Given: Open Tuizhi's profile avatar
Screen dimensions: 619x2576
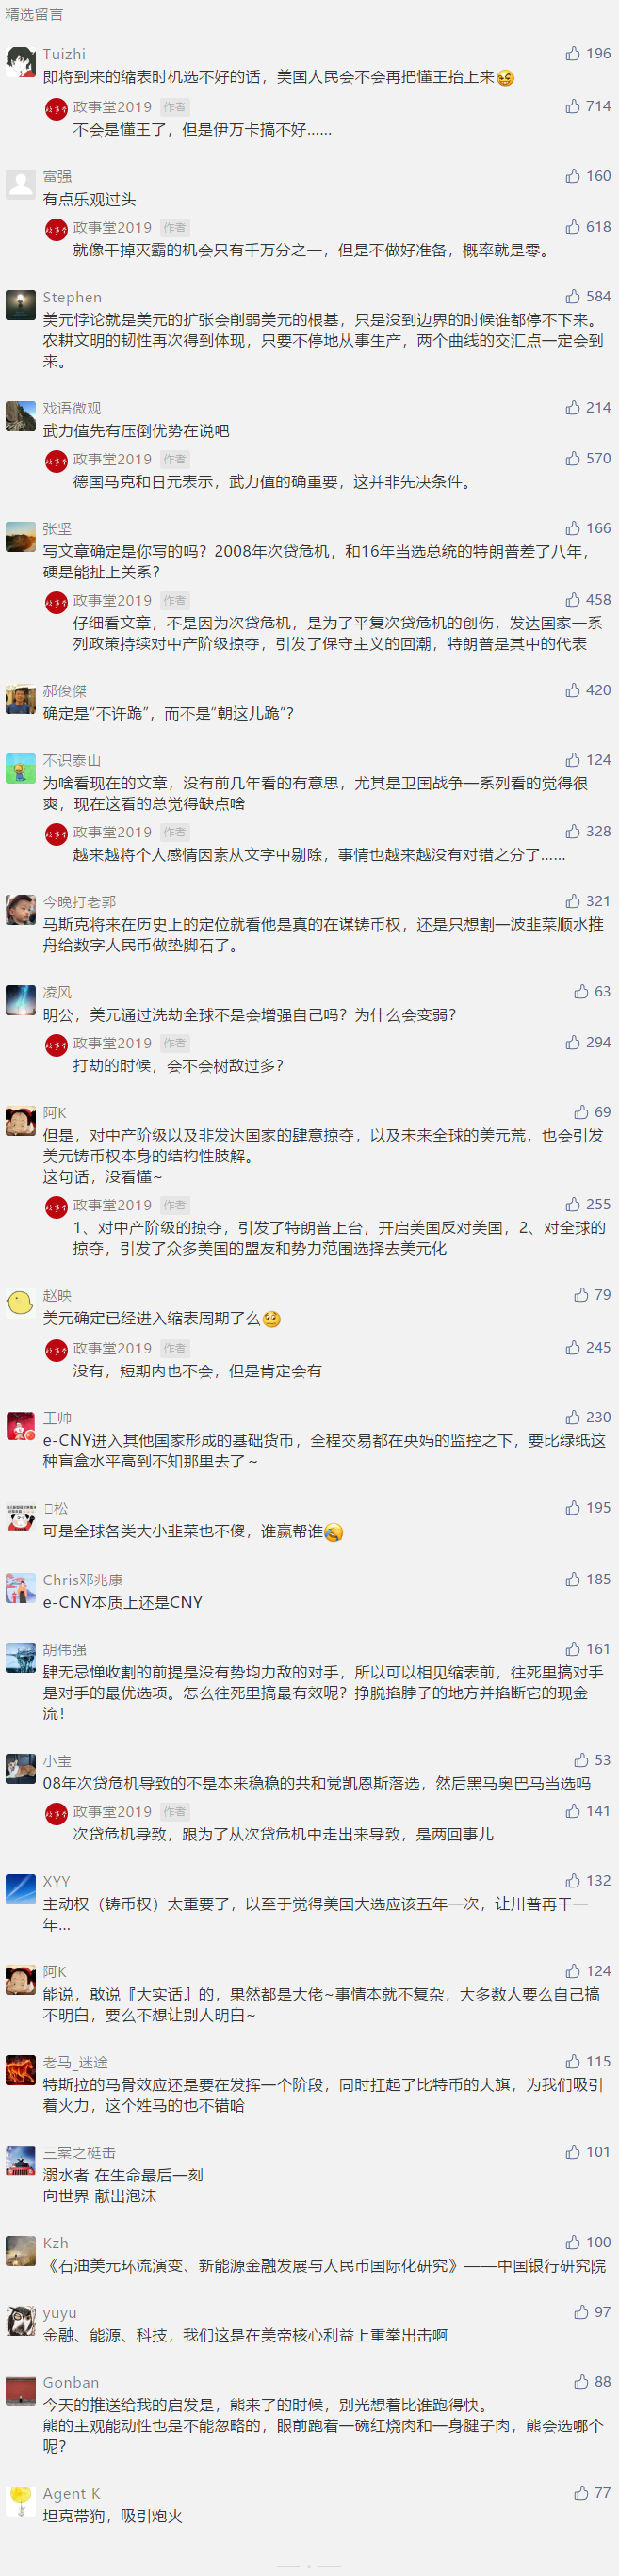Looking at the screenshot, I should [x=21, y=62].
